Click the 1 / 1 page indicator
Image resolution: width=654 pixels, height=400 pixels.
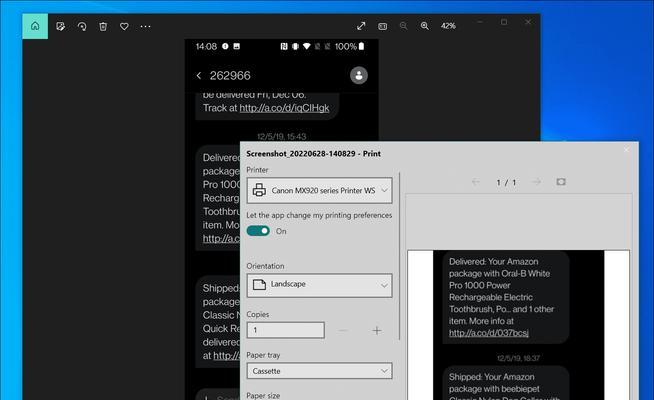[x=506, y=182]
